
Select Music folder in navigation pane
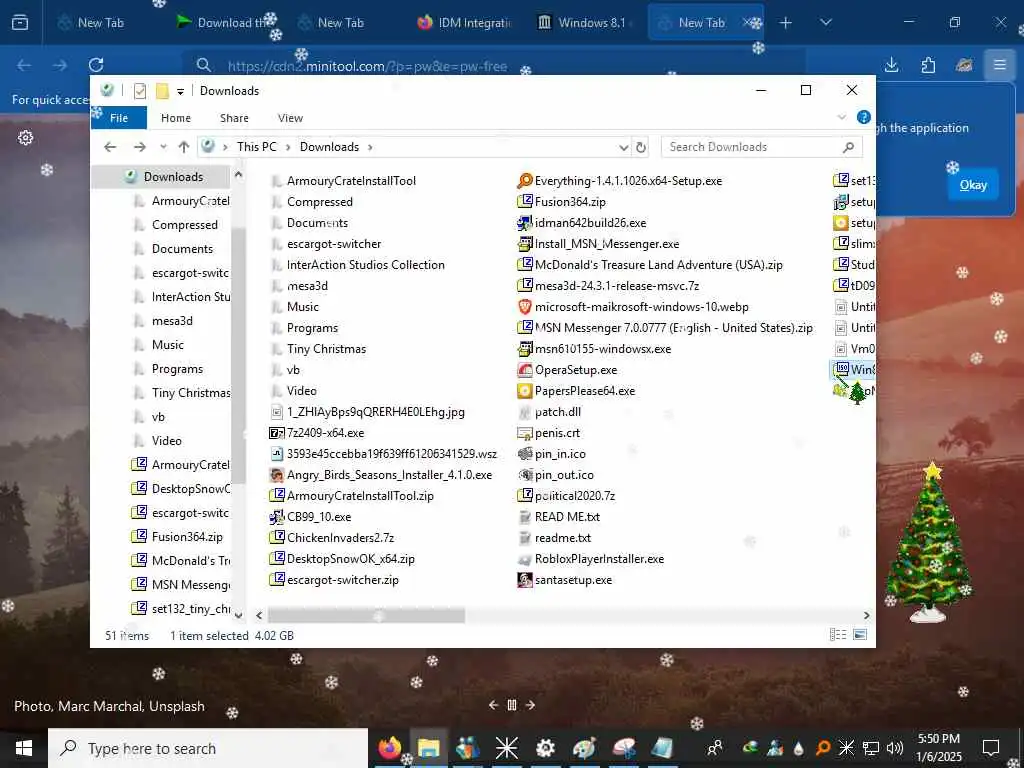pos(168,345)
